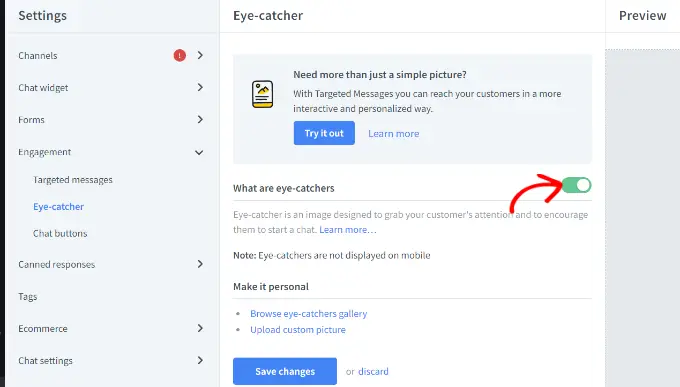
Task: Click the Eye-catcher page title
Action: (268, 16)
